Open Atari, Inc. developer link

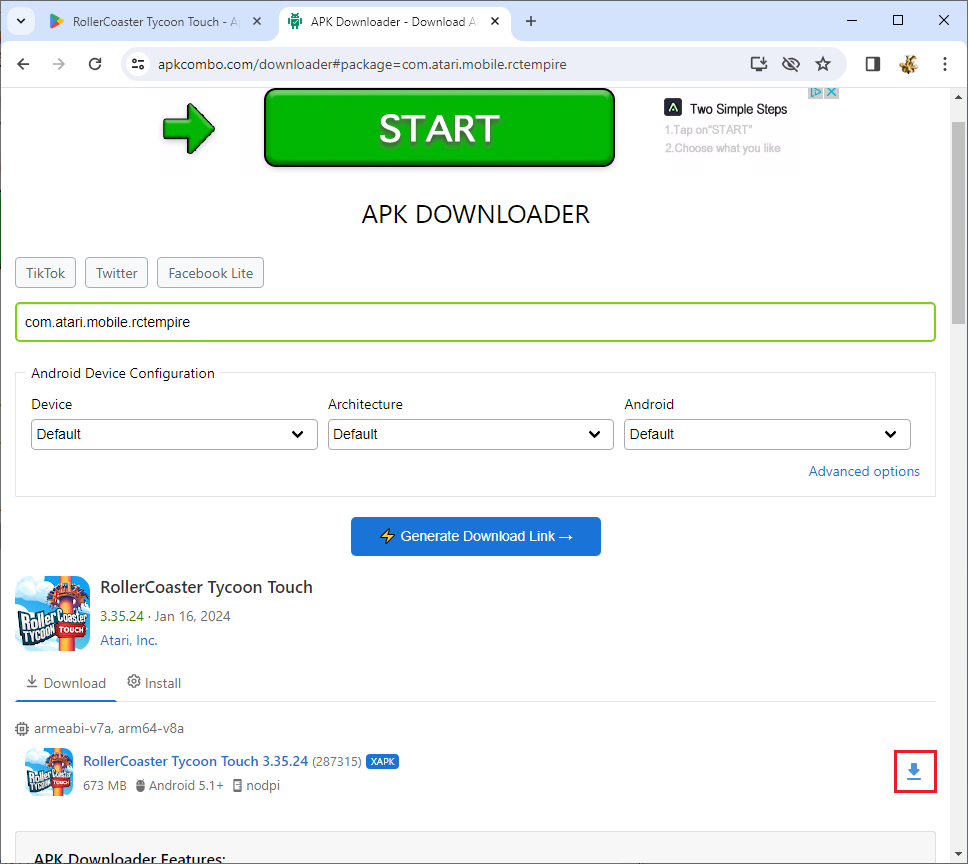128,640
